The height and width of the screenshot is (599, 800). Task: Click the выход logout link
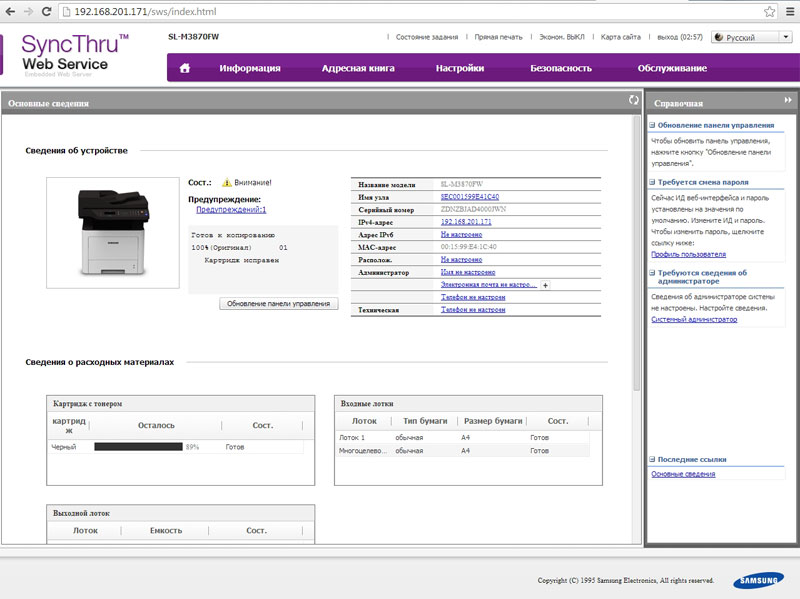680,37
